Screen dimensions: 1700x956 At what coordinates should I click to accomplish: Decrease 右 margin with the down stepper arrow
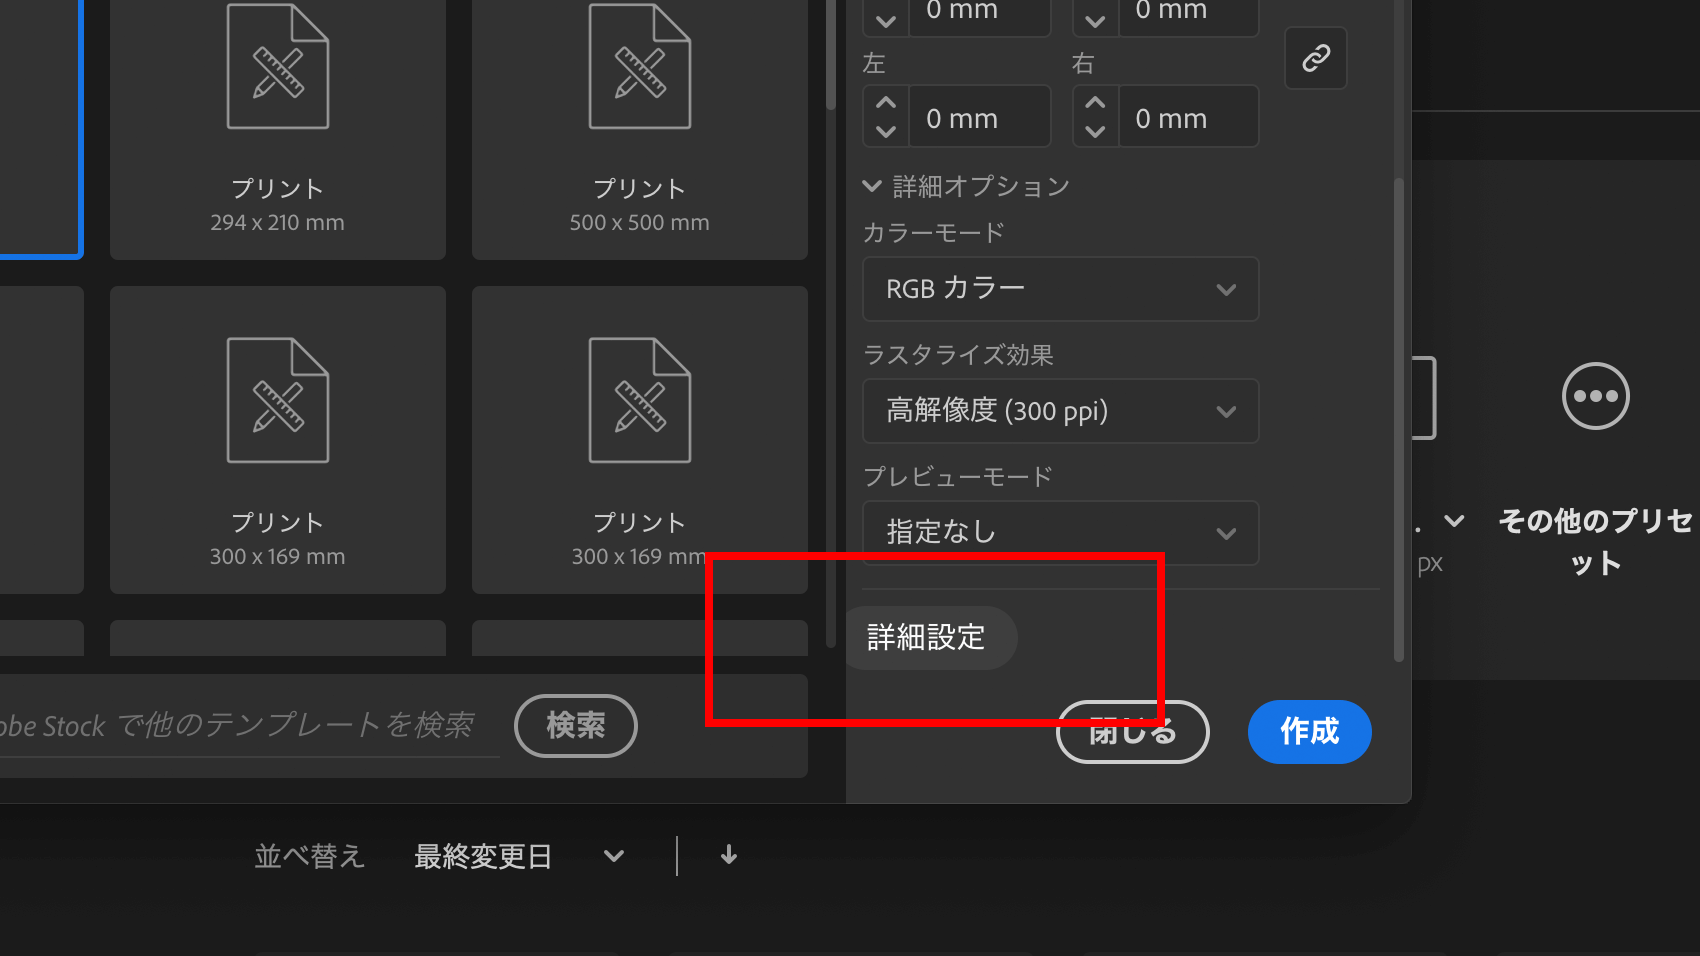point(1094,131)
